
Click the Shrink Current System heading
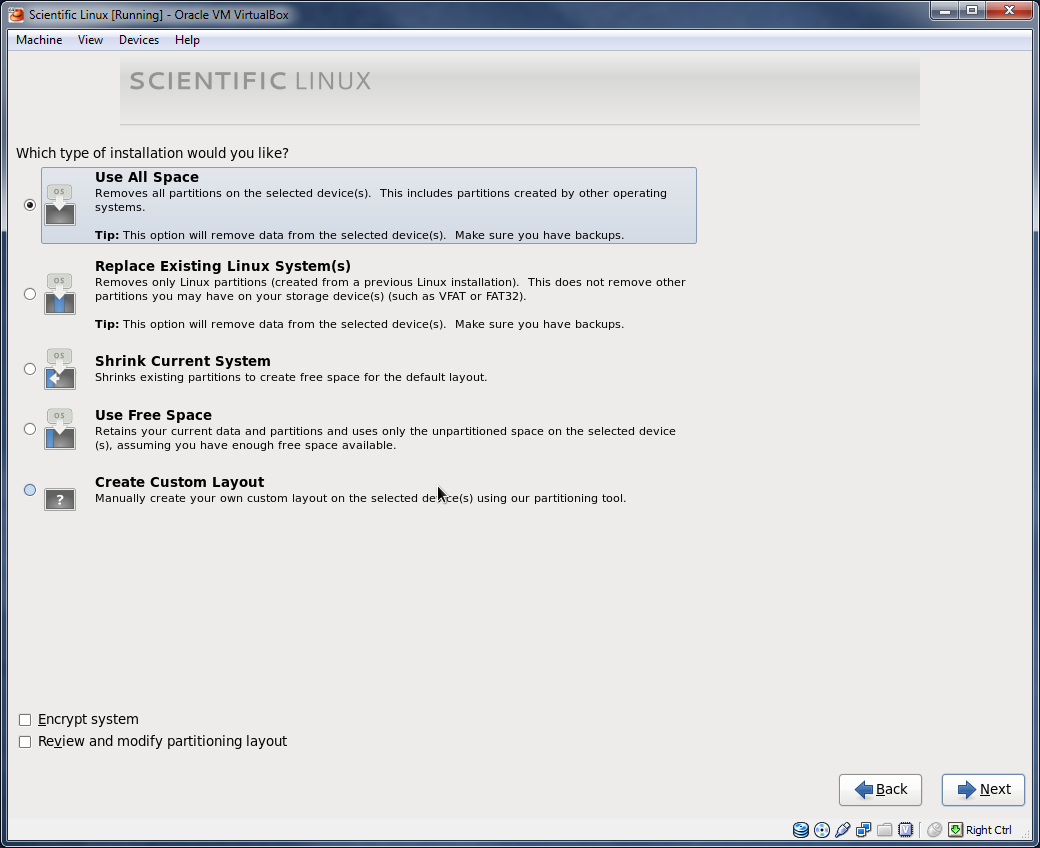(182, 361)
